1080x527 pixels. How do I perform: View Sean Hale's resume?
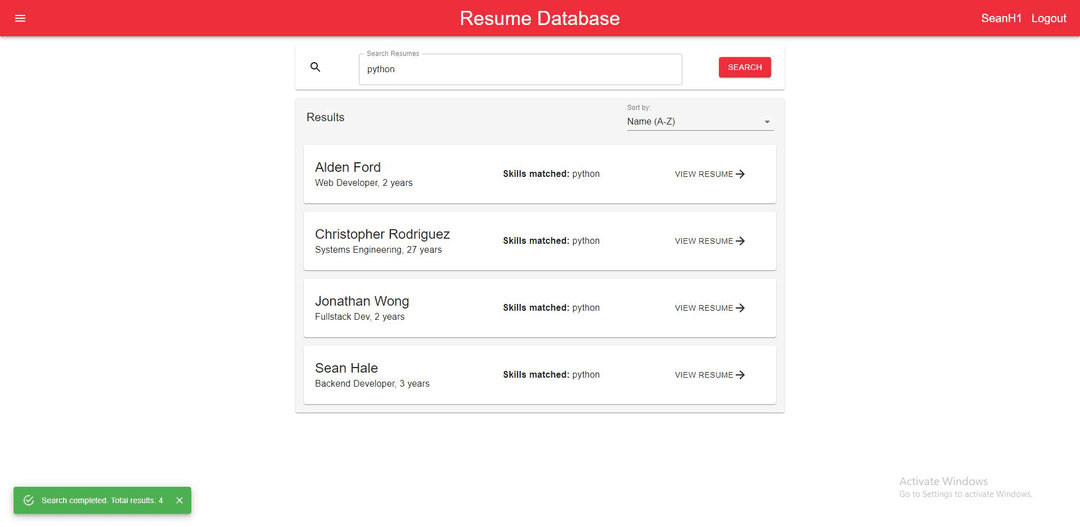coord(709,375)
